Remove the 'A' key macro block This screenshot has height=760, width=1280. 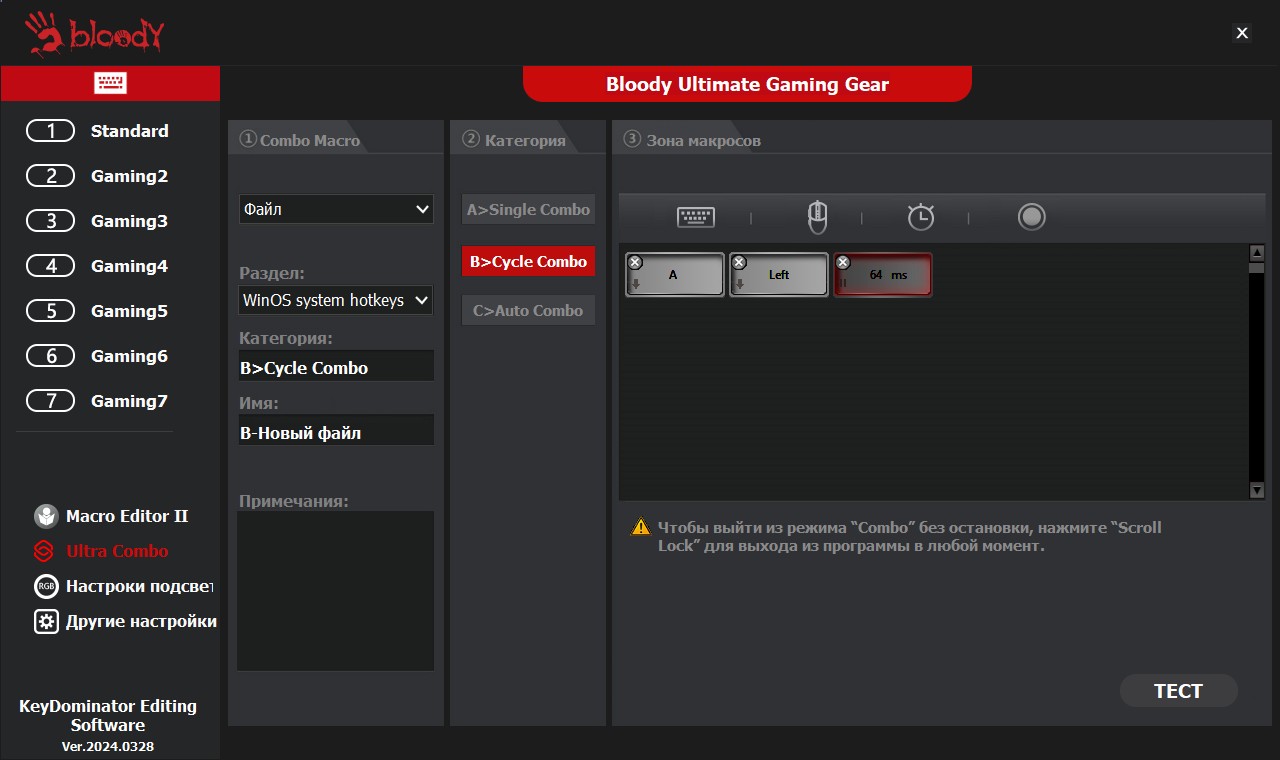(635, 263)
